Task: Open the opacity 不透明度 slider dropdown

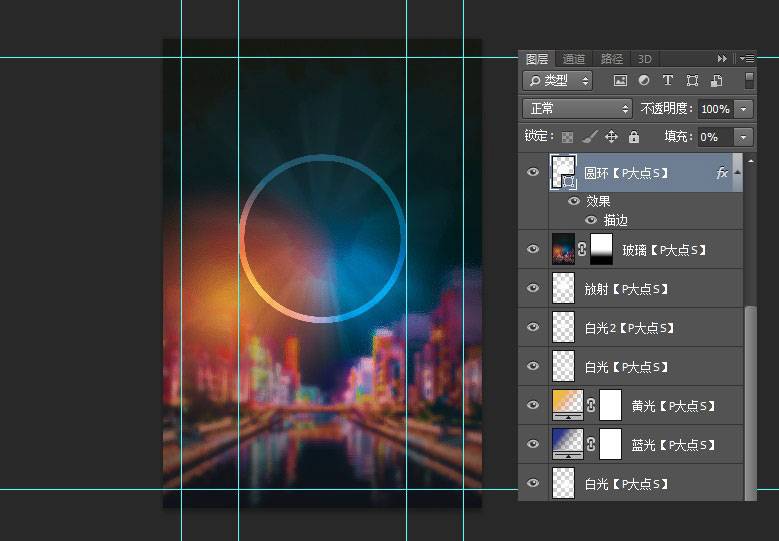Action: (745, 109)
